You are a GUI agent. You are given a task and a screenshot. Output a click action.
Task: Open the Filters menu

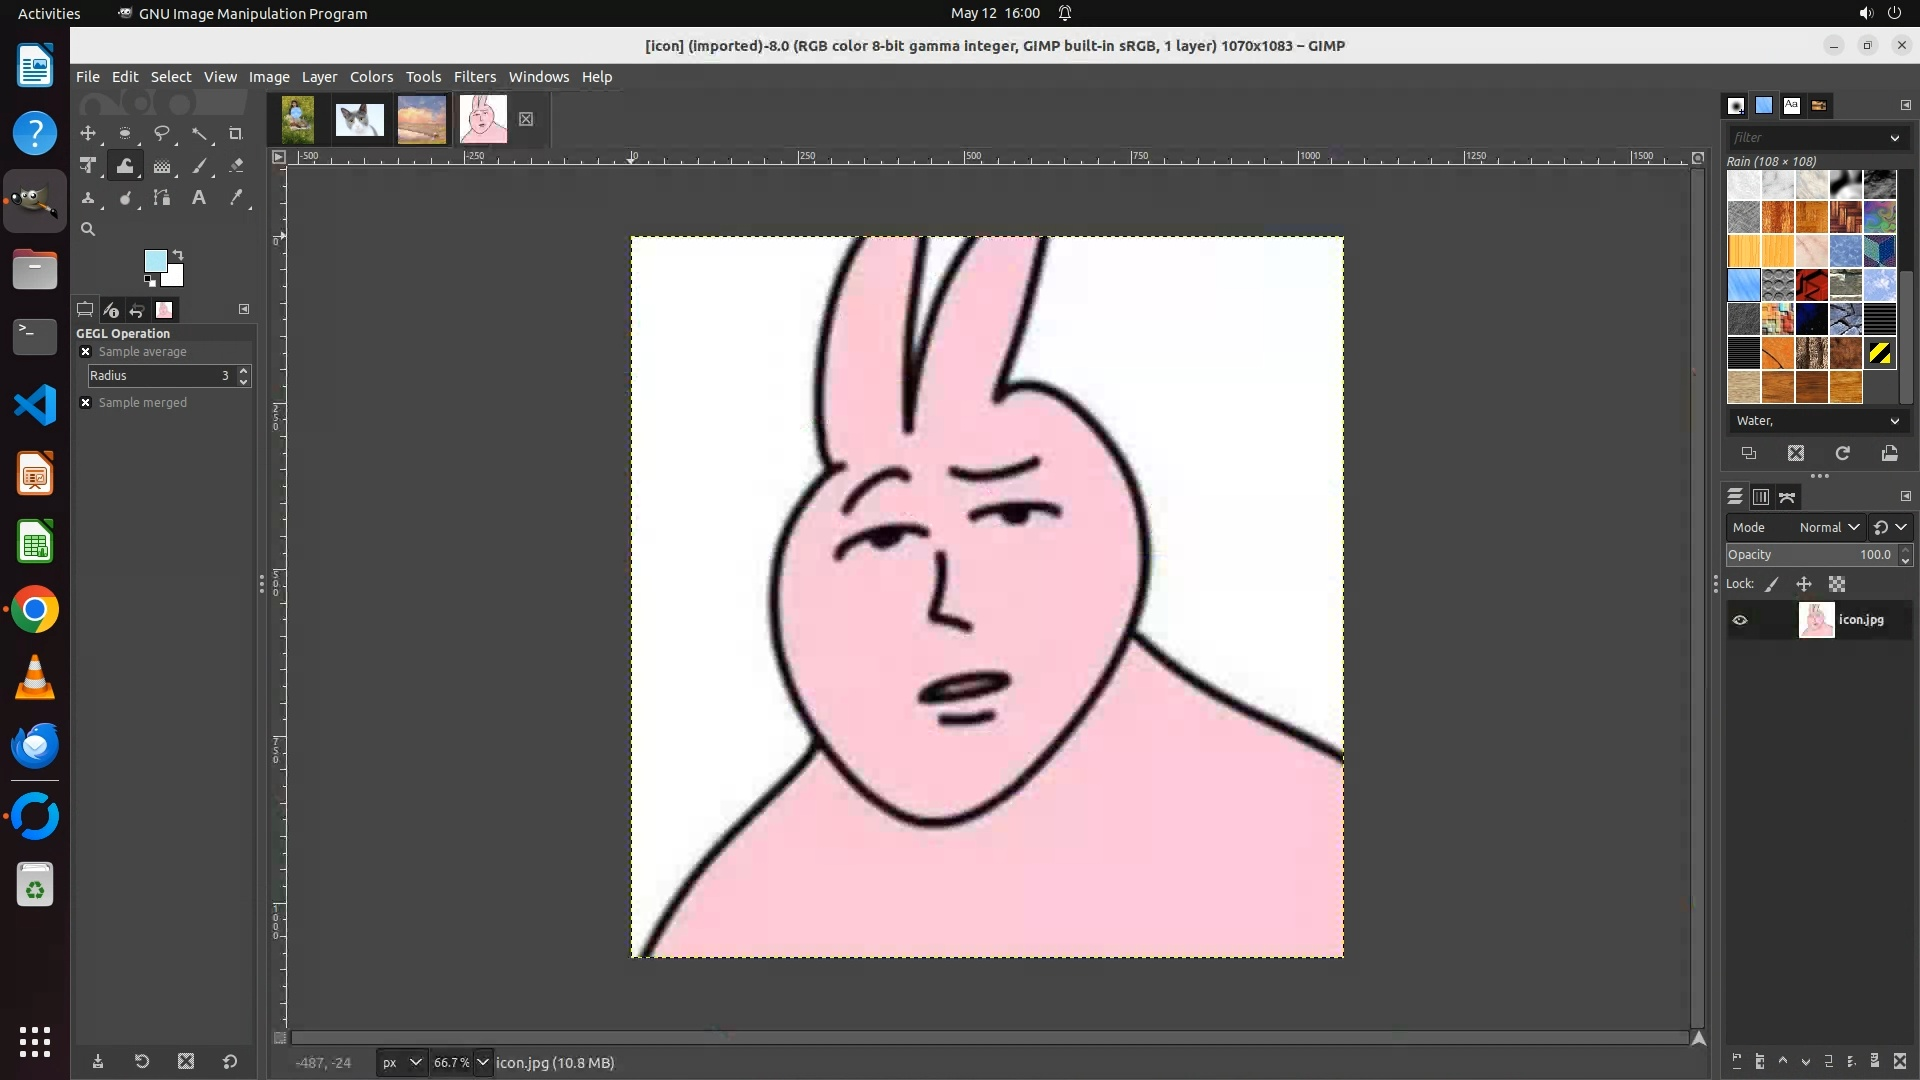click(474, 77)
